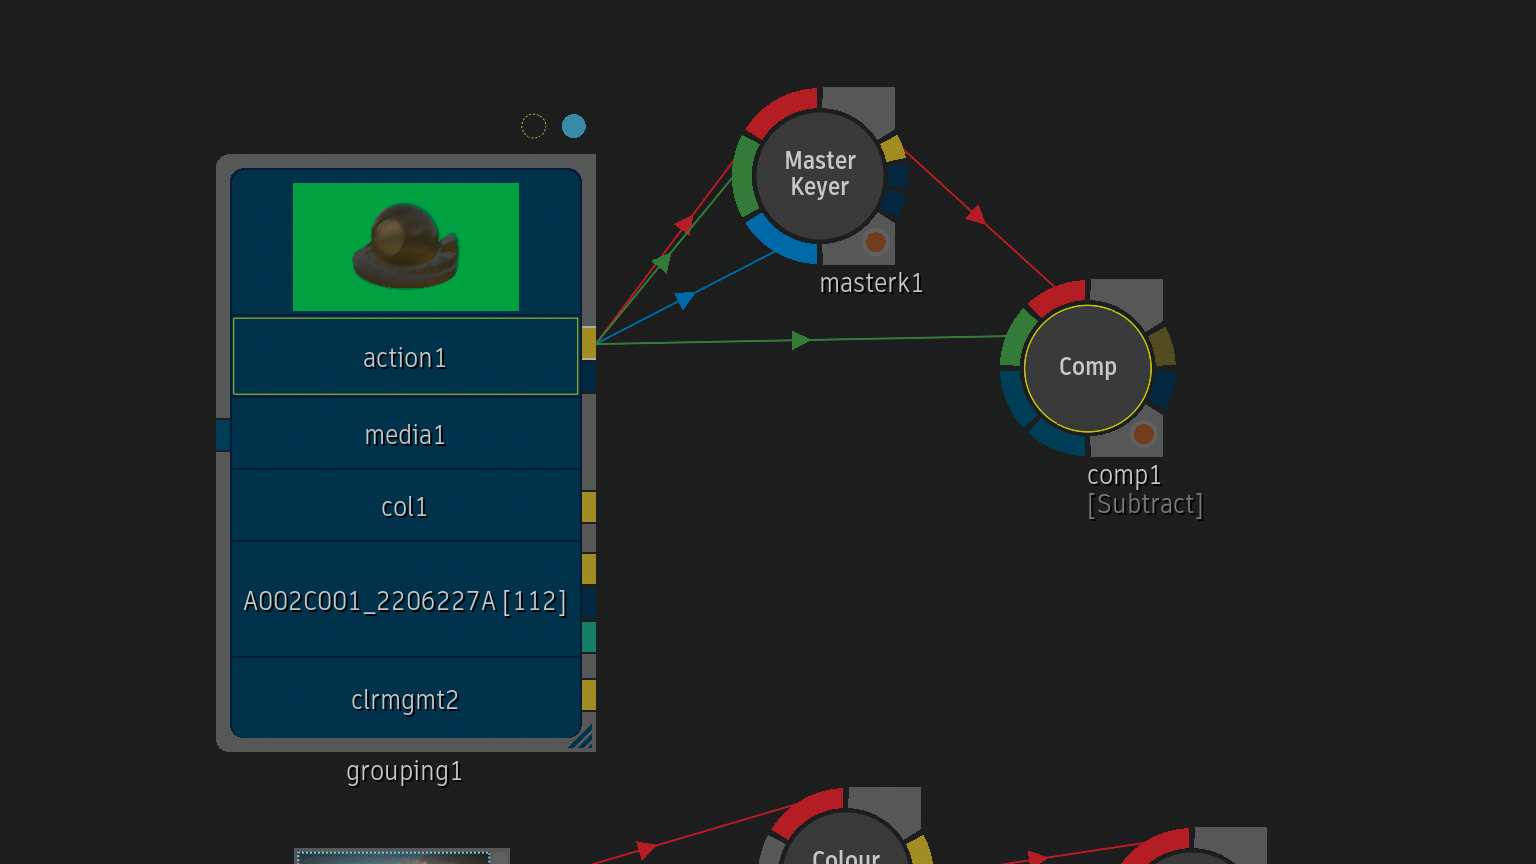Click the yellow output tab beside col1
This screenshot has width=1536, height=864.
589,507
